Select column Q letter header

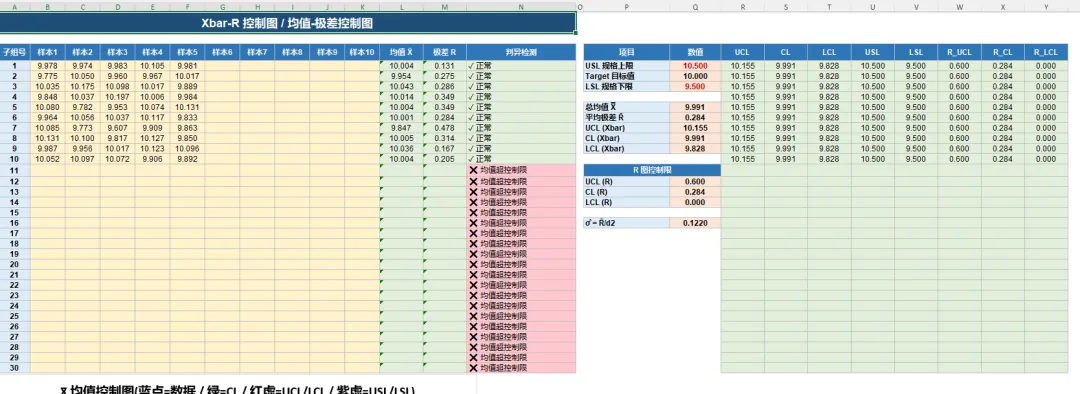(695, 6)
